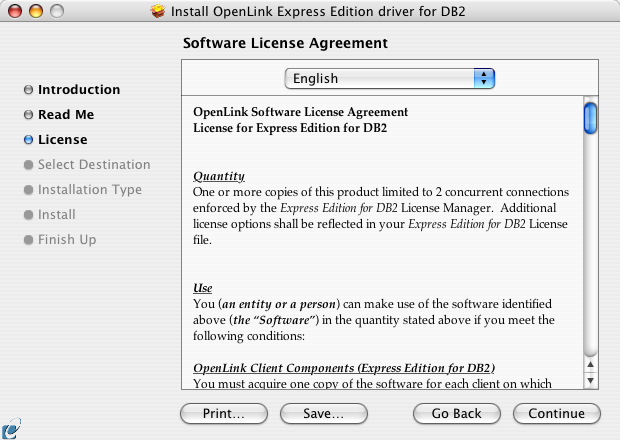Click the Save... button
The height and width of the screenshot is (440, 620).
click(x=324, y=414)
